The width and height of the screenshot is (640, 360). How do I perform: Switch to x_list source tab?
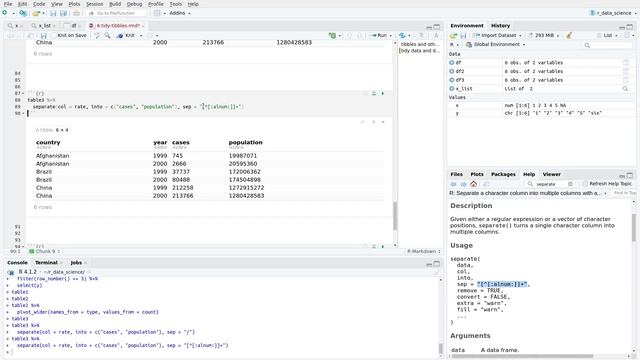click(x=44, y=26)
